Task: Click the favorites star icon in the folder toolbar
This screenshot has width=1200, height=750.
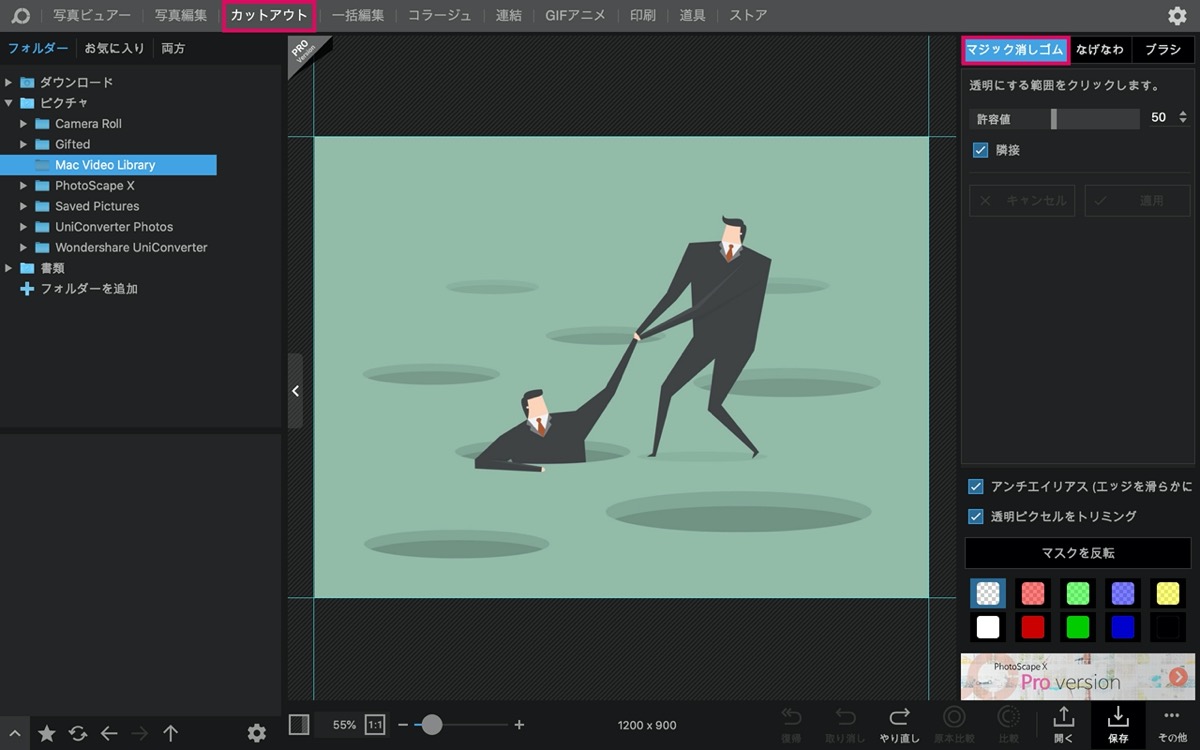Action: [47, 733]
